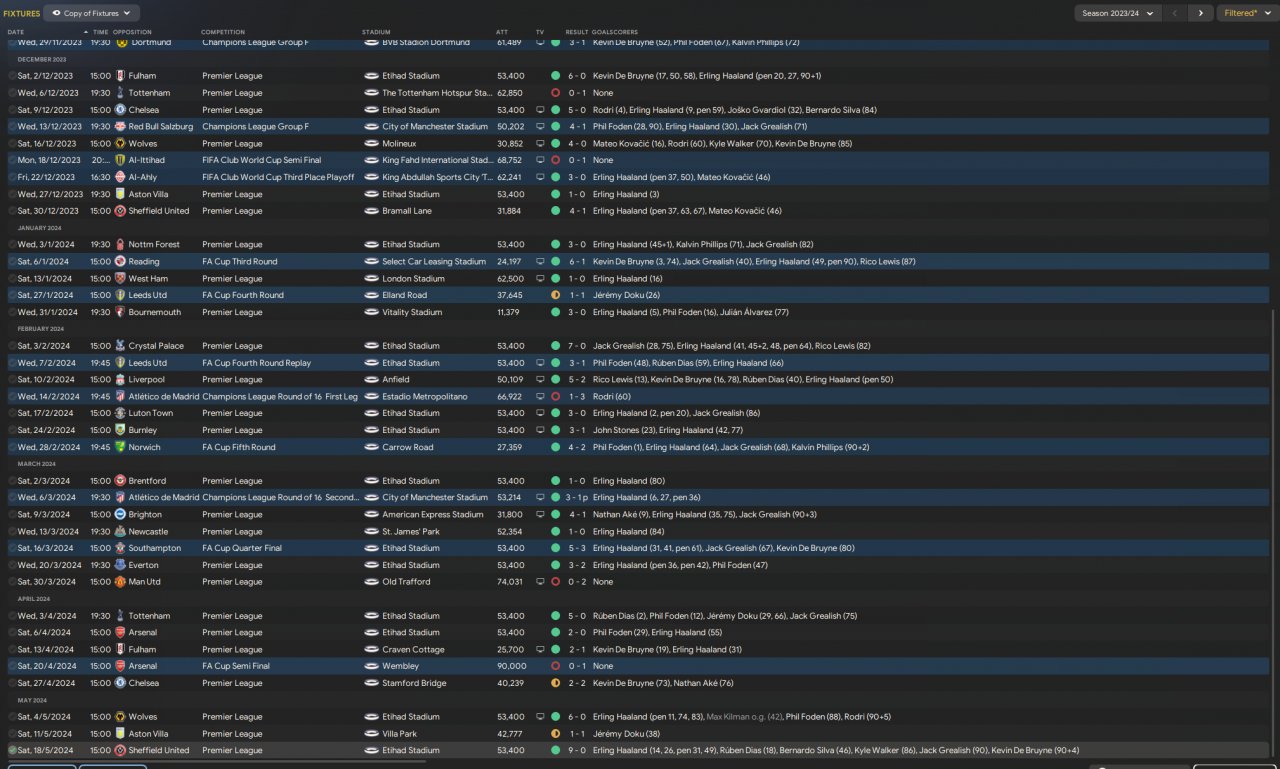Click the Reading club badge
1280x769 pixels.
click(121, 261)
